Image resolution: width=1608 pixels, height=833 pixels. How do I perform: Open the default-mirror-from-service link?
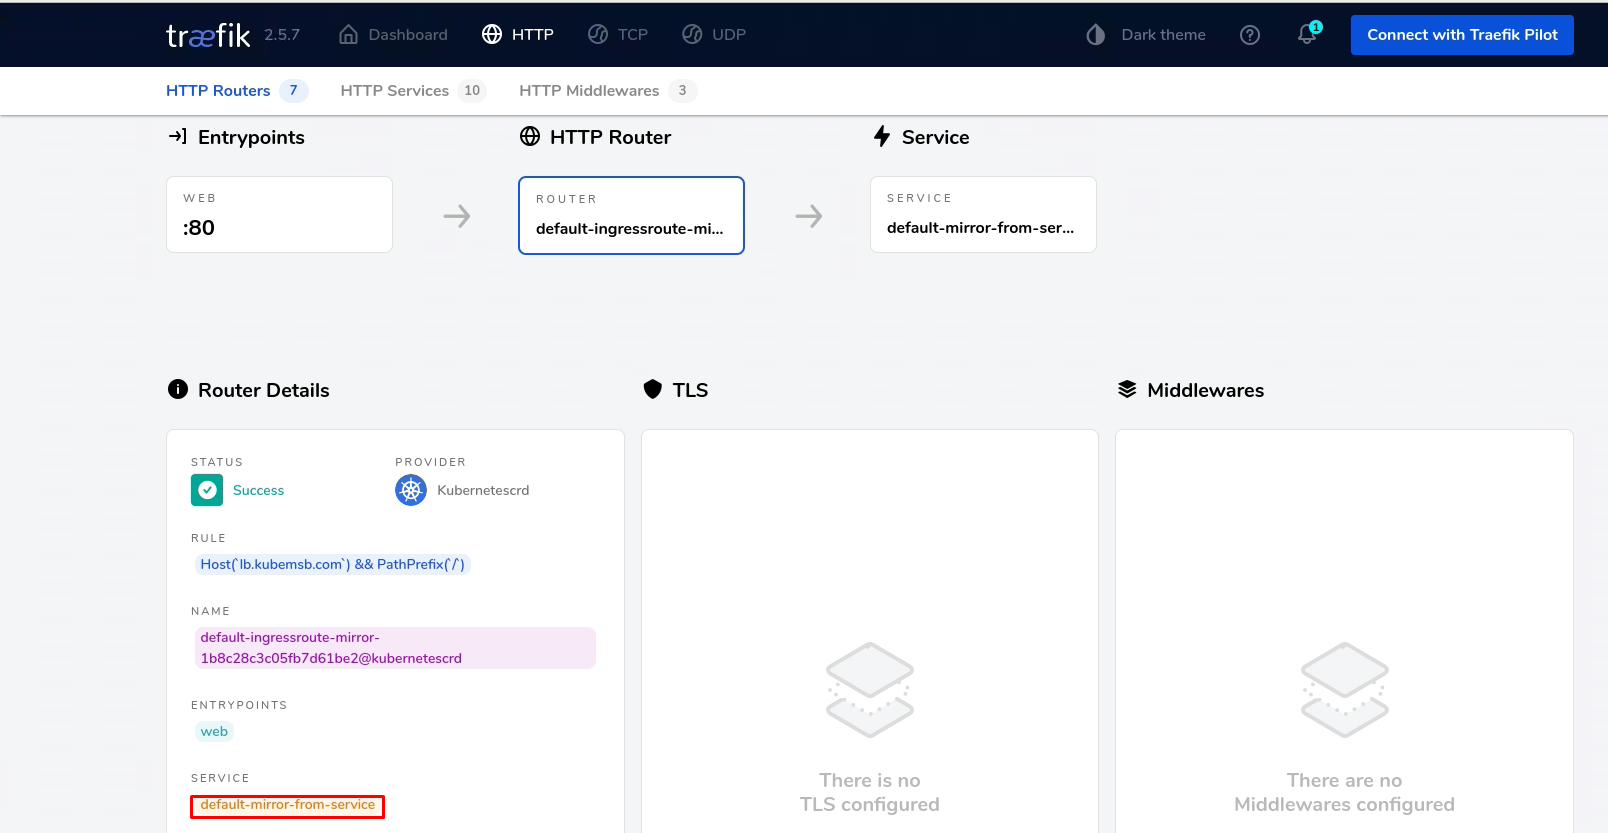point(287,805)
